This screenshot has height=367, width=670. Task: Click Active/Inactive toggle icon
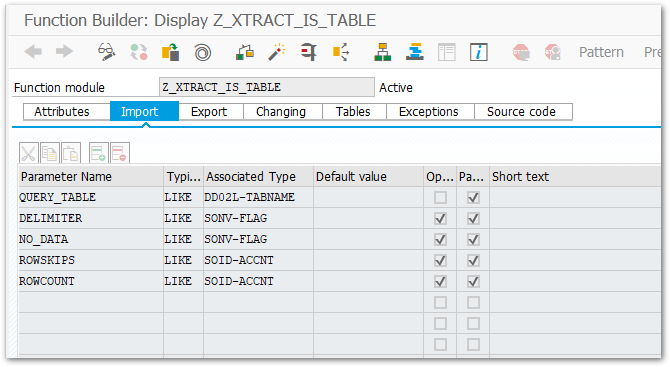point(139,52)
